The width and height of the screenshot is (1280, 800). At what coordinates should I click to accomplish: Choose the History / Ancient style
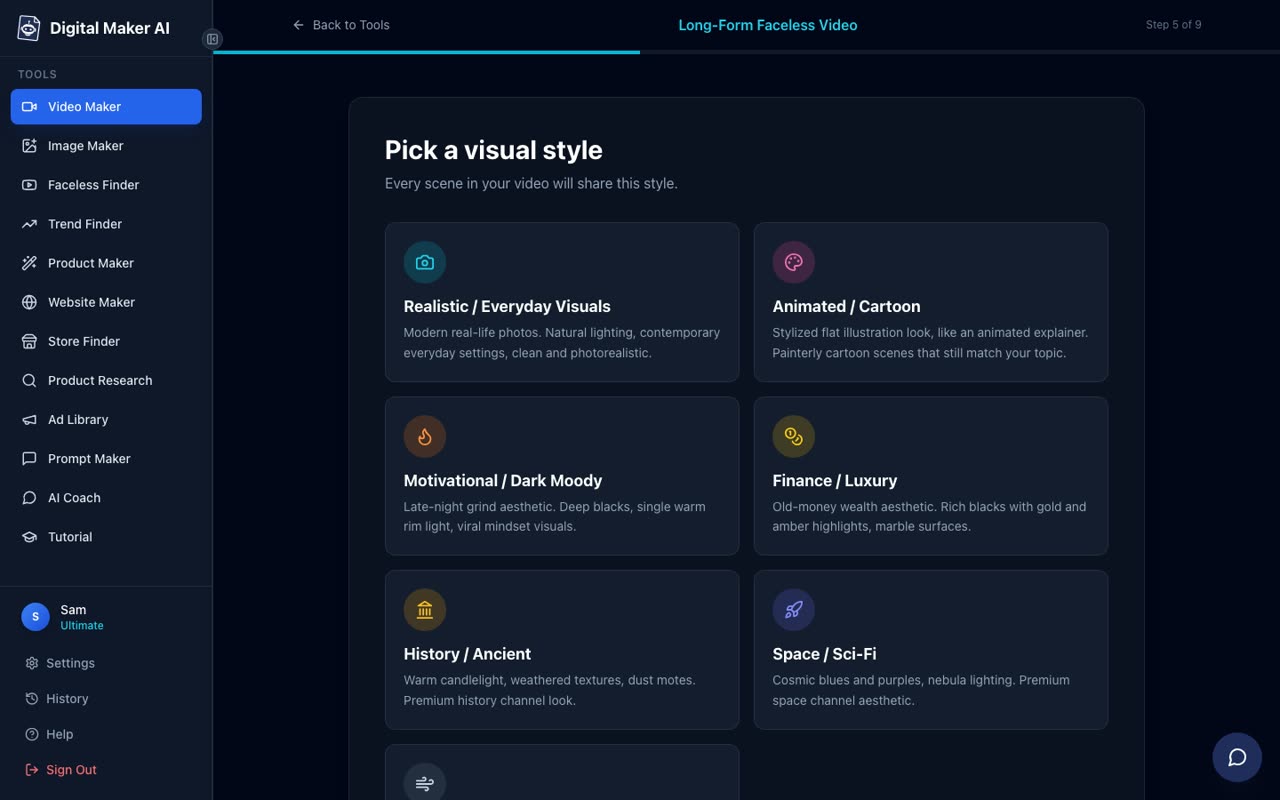(x=562, y=649)
